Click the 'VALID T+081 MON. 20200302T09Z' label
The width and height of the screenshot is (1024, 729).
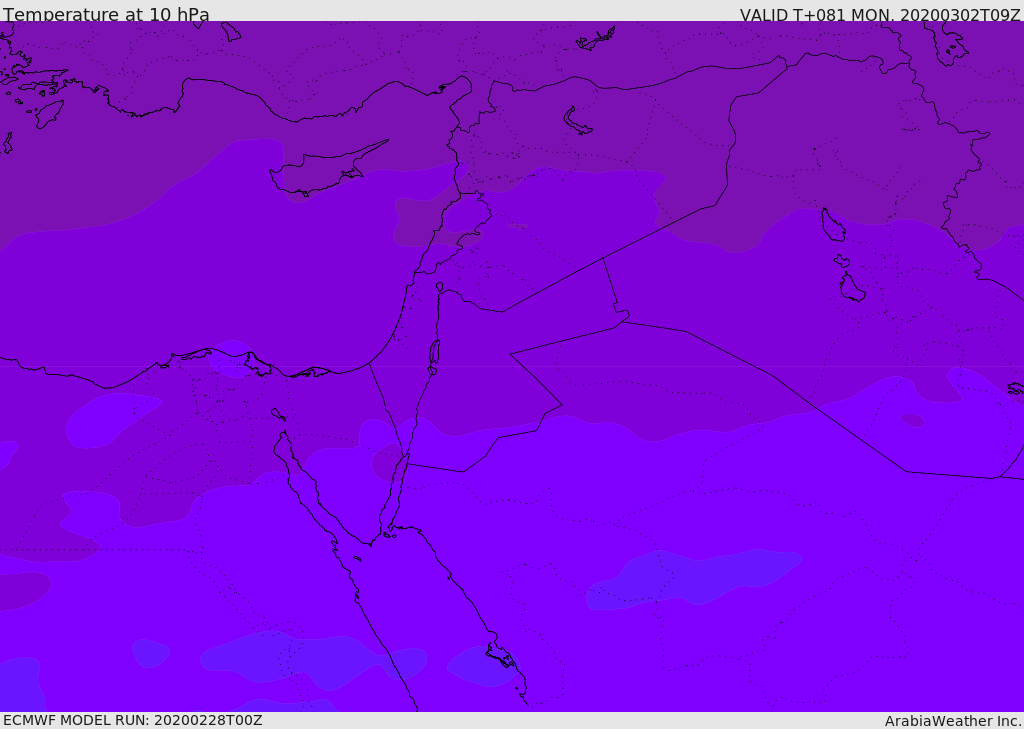pyautogui.click(x=880, y=15)
